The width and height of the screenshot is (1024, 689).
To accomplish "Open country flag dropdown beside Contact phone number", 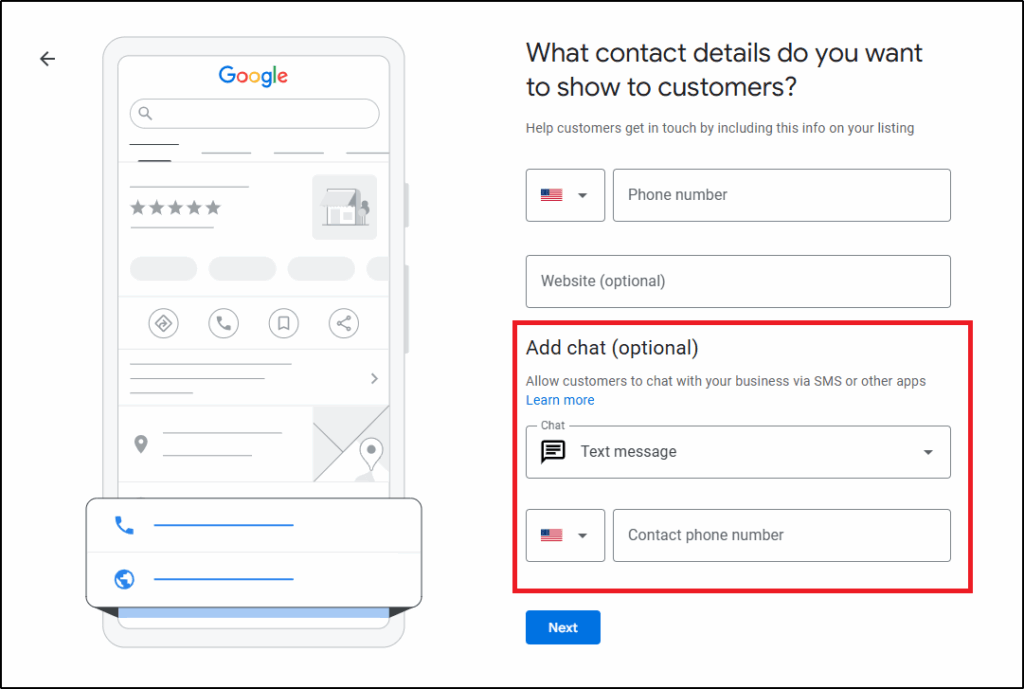I will 565,535.
